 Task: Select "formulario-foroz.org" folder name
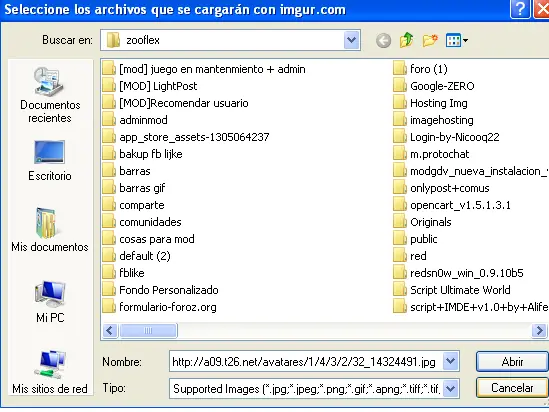(x=168, y=307)
